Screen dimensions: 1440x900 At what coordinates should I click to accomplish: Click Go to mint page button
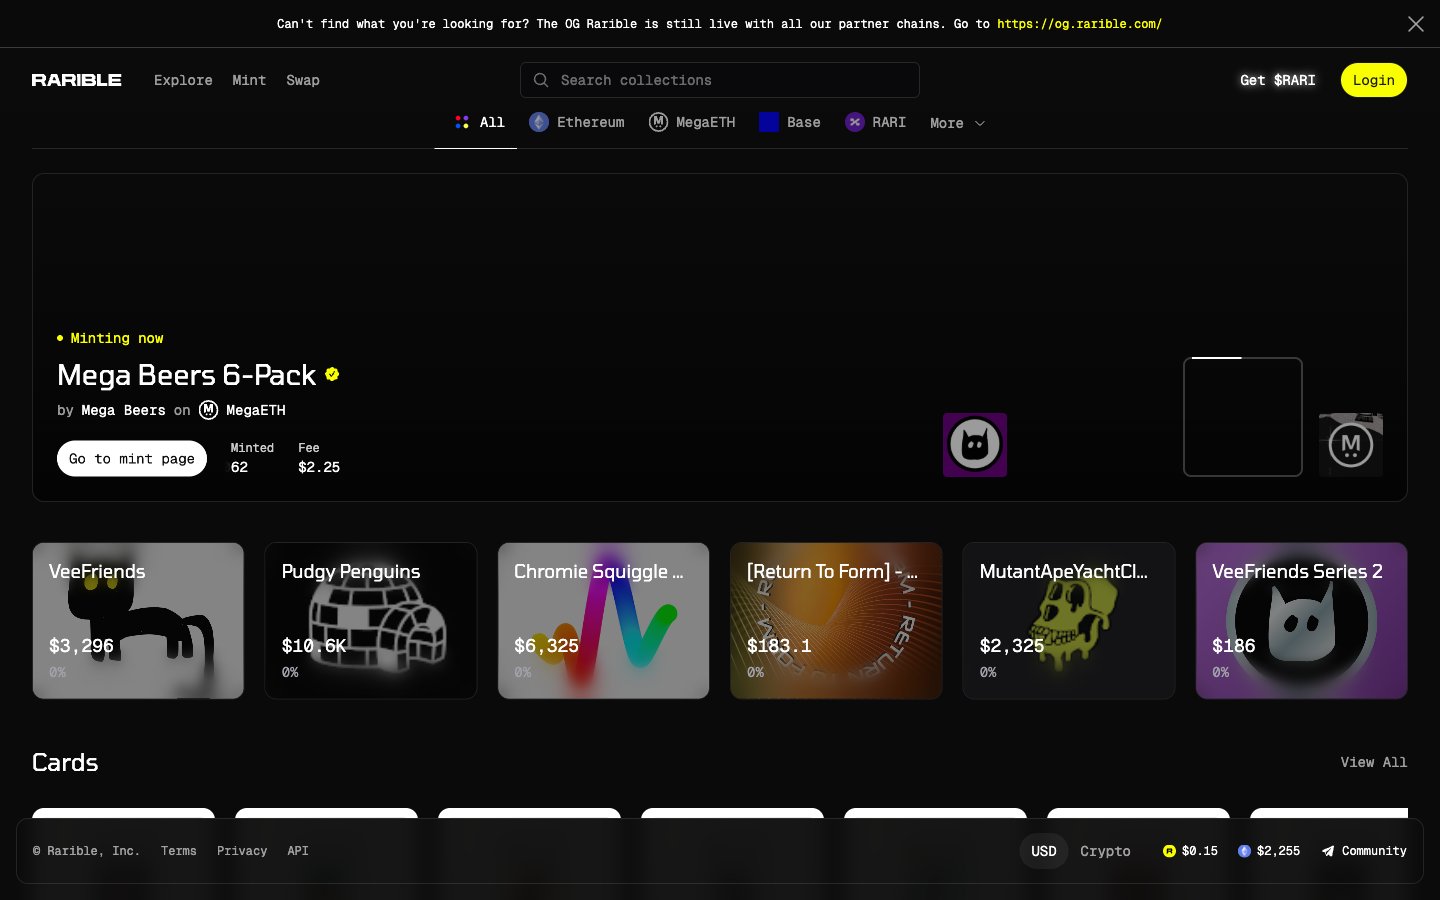pyautogui.click(x=132, y=459)
